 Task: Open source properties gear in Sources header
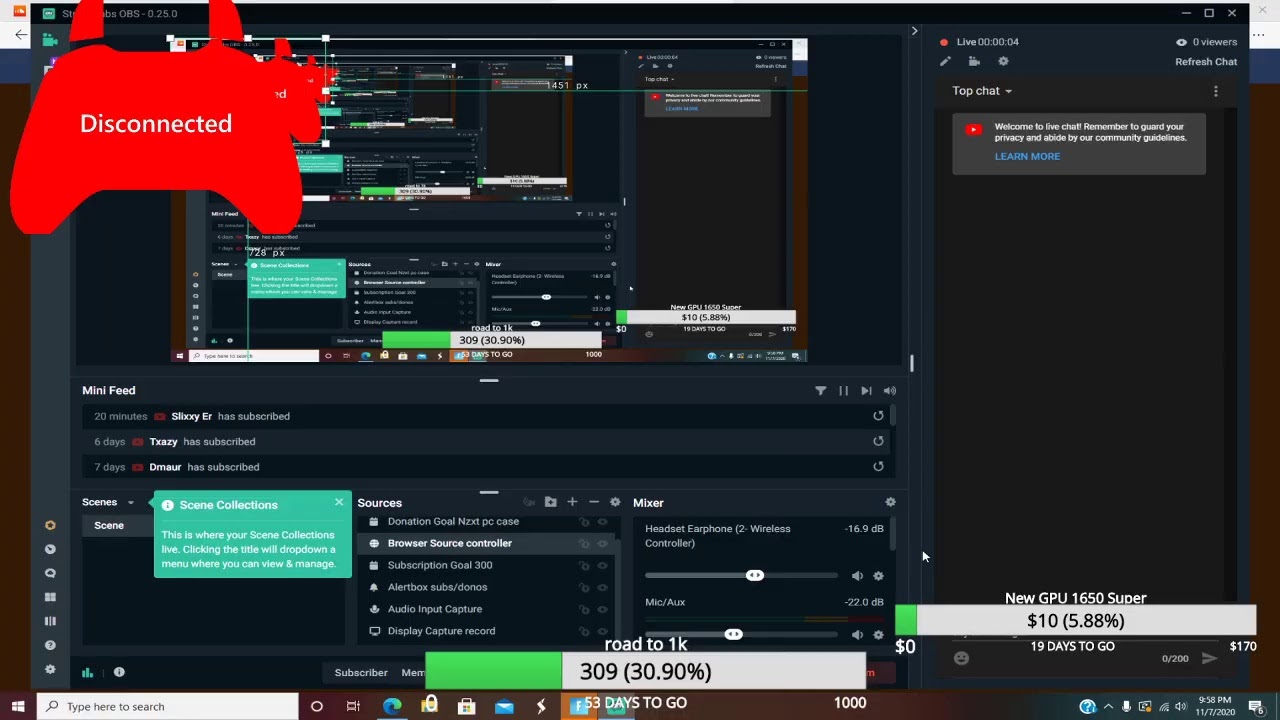[615, 502]
